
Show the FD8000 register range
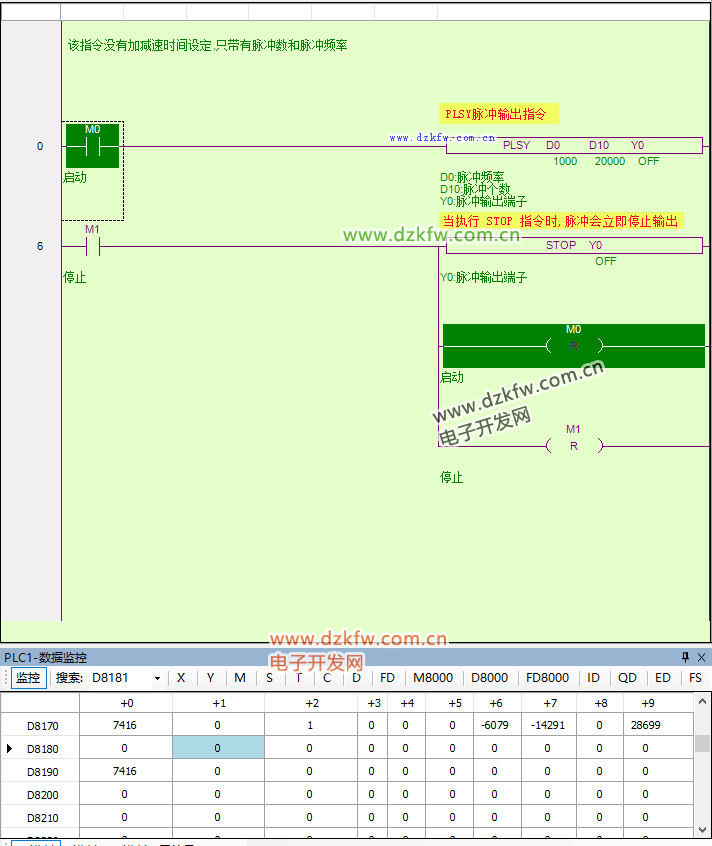click(x=548, y=678)
